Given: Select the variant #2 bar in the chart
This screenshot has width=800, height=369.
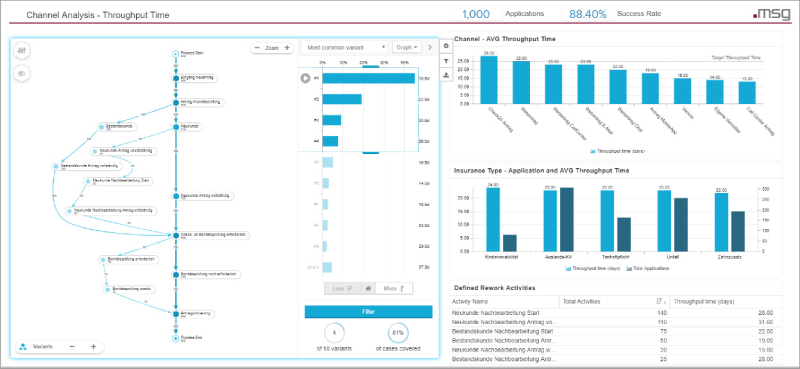Looking at the screenshot, I should click(x=342, y=99).
